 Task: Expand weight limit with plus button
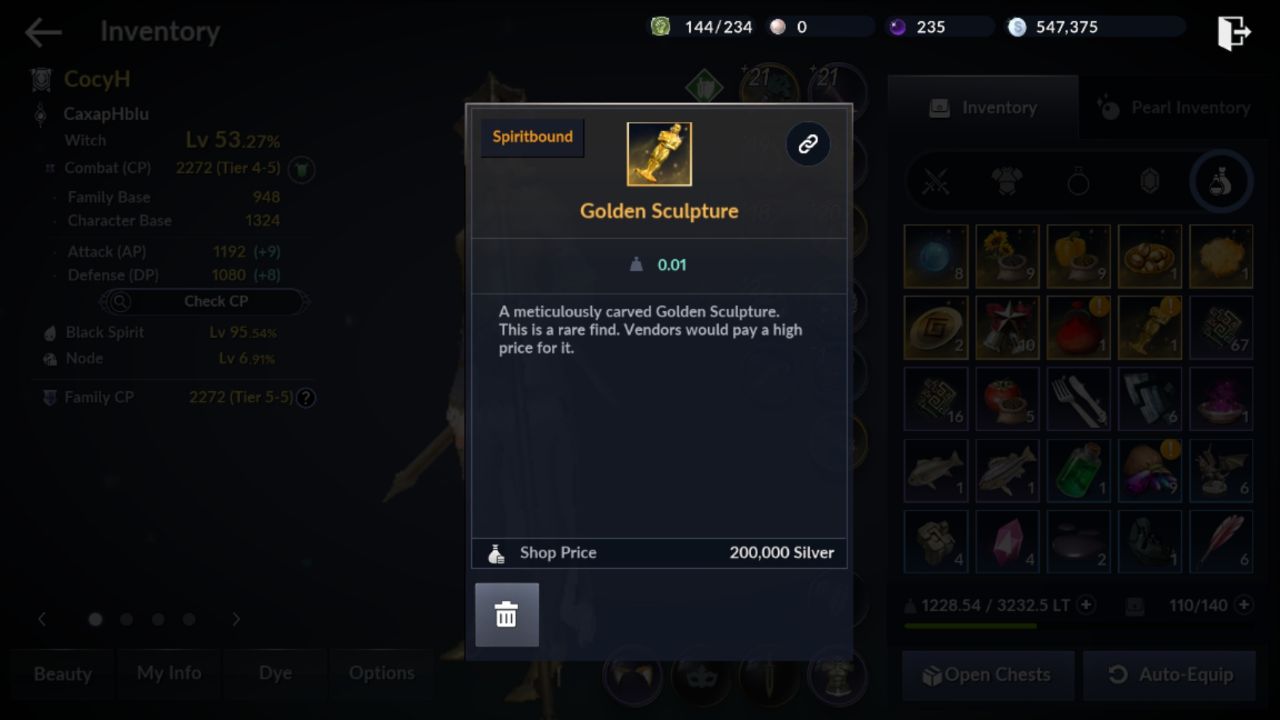(x=1086, y=605)
